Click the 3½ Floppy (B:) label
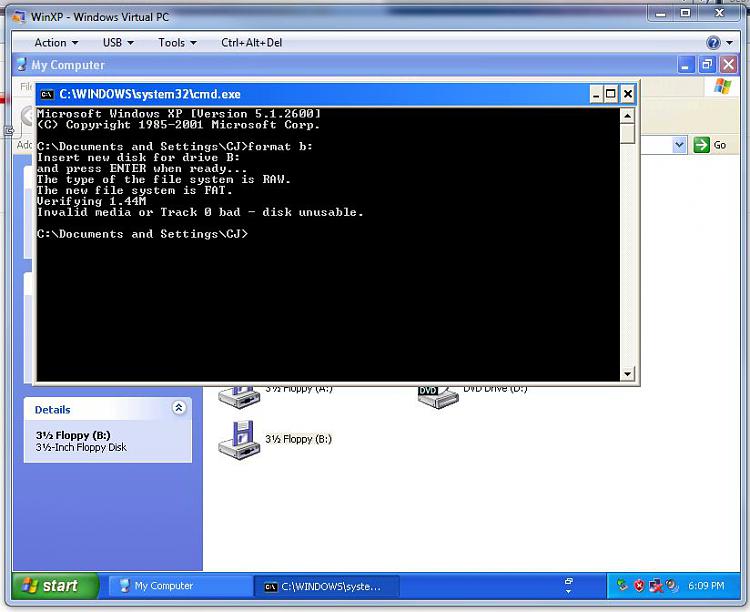This screenshot has width=750, height=612. (298, 439)
